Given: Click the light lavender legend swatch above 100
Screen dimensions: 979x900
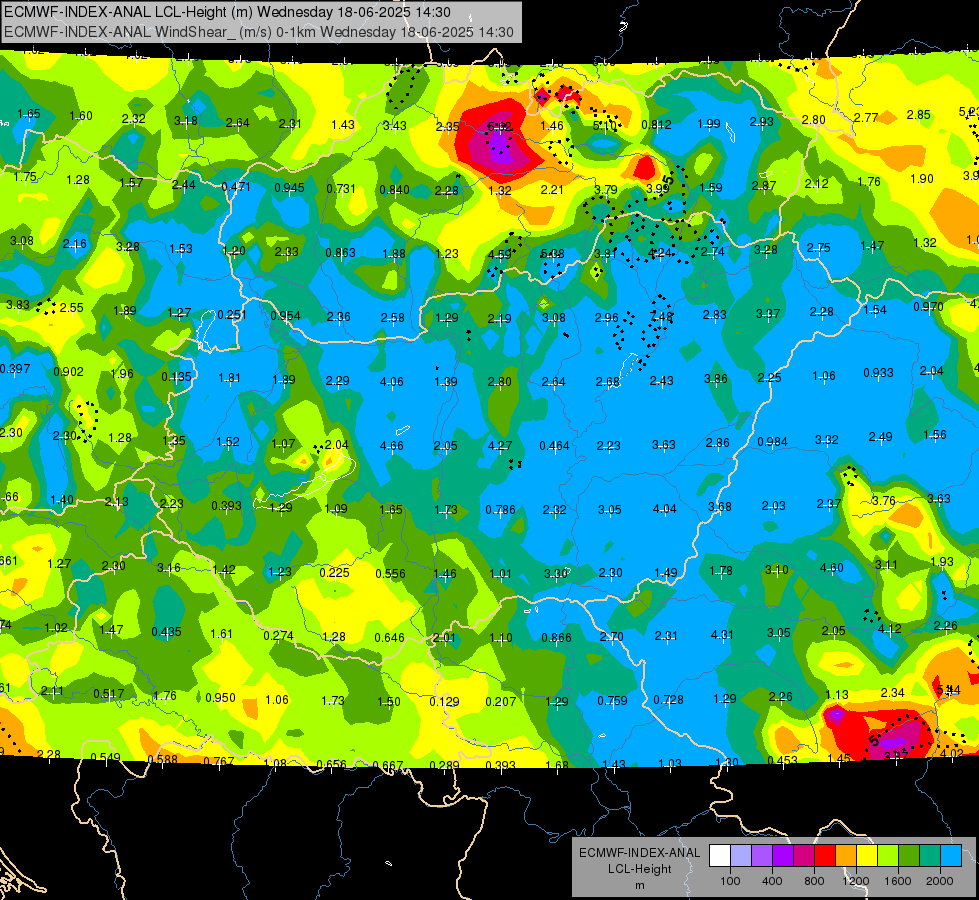Looking at the screenshot, I should [x=741, y=856].
